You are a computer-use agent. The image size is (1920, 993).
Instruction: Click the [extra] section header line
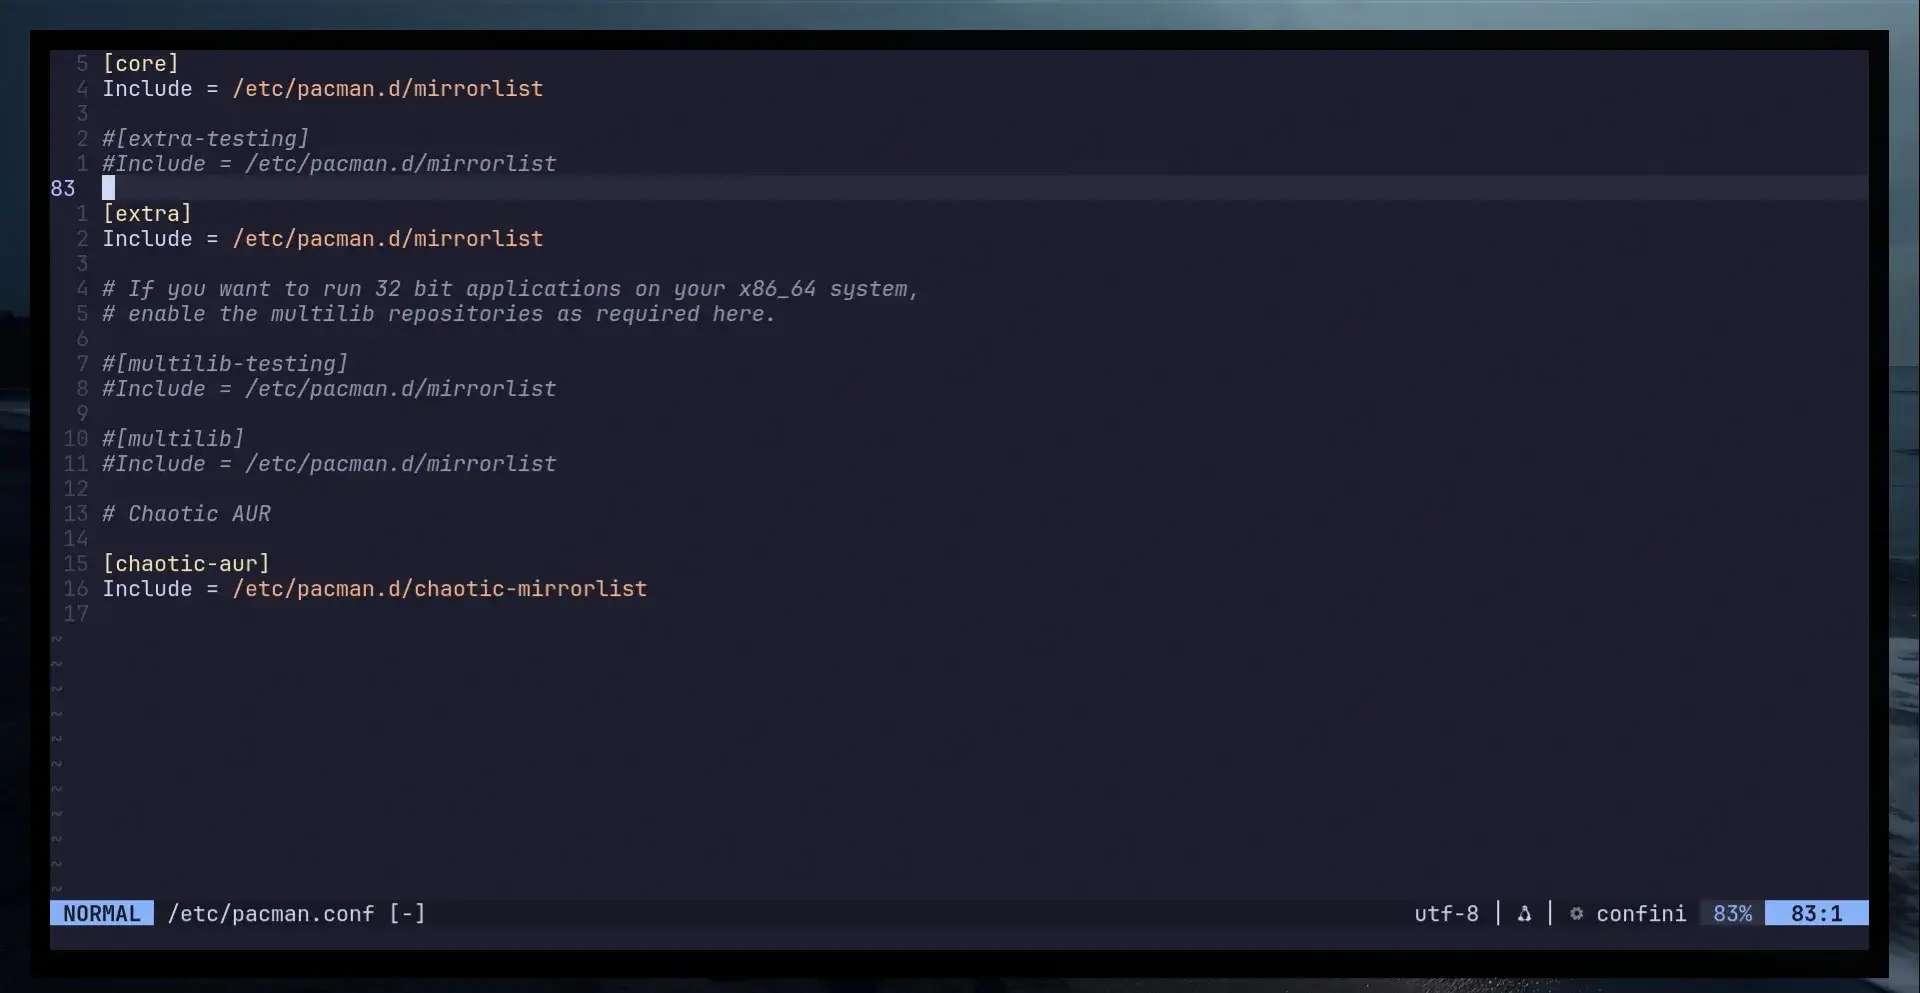point(146,213)
